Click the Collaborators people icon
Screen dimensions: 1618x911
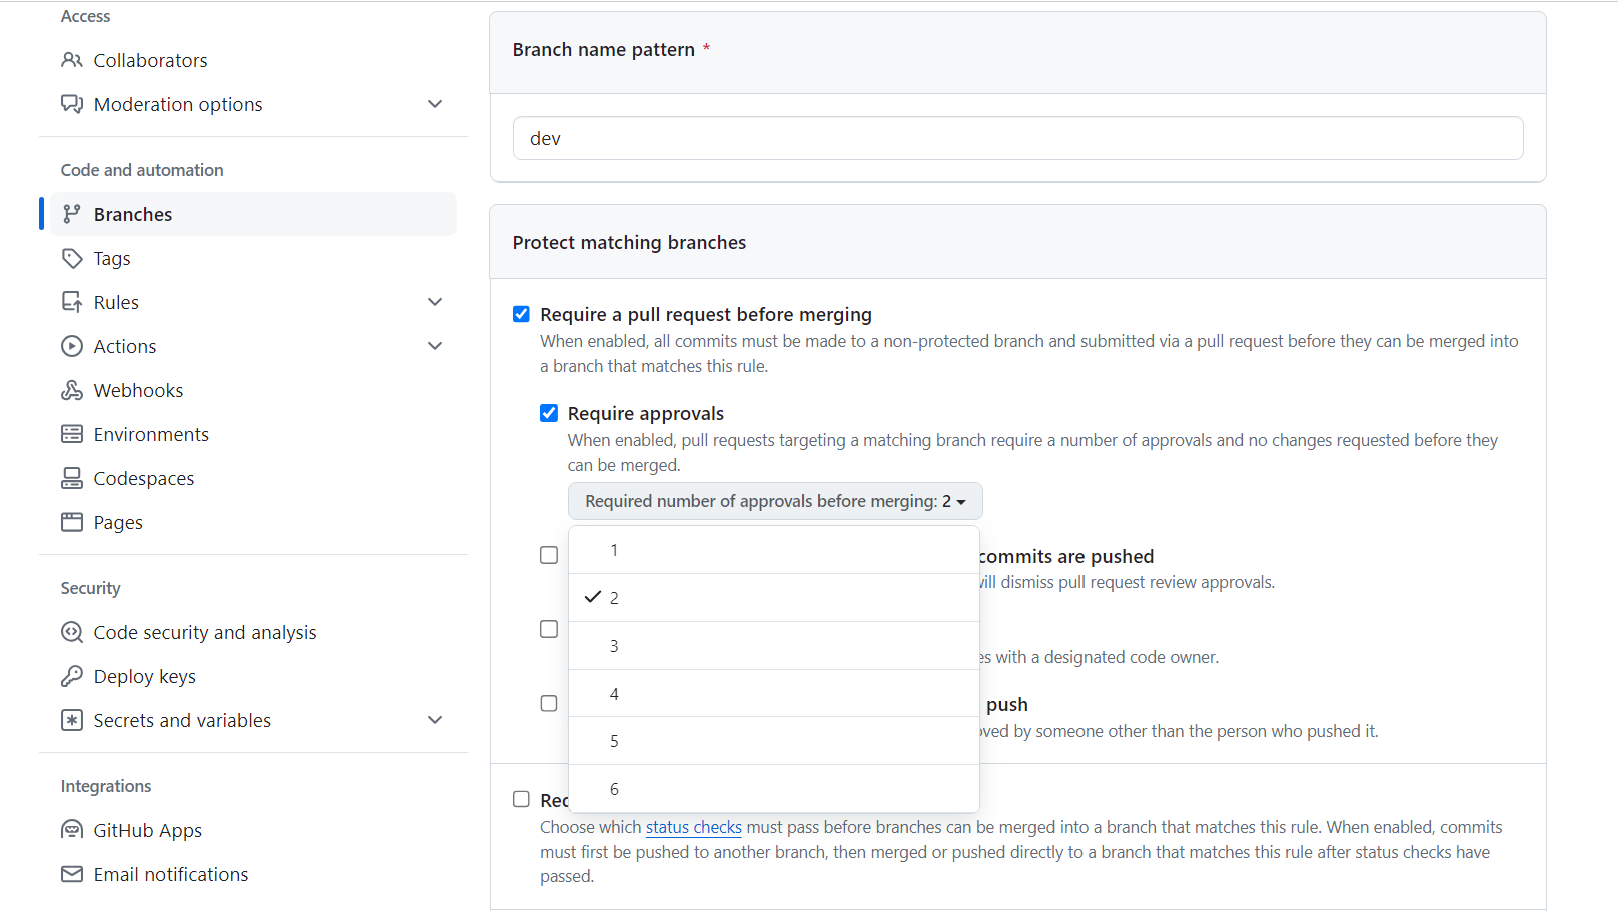[72, 60]
